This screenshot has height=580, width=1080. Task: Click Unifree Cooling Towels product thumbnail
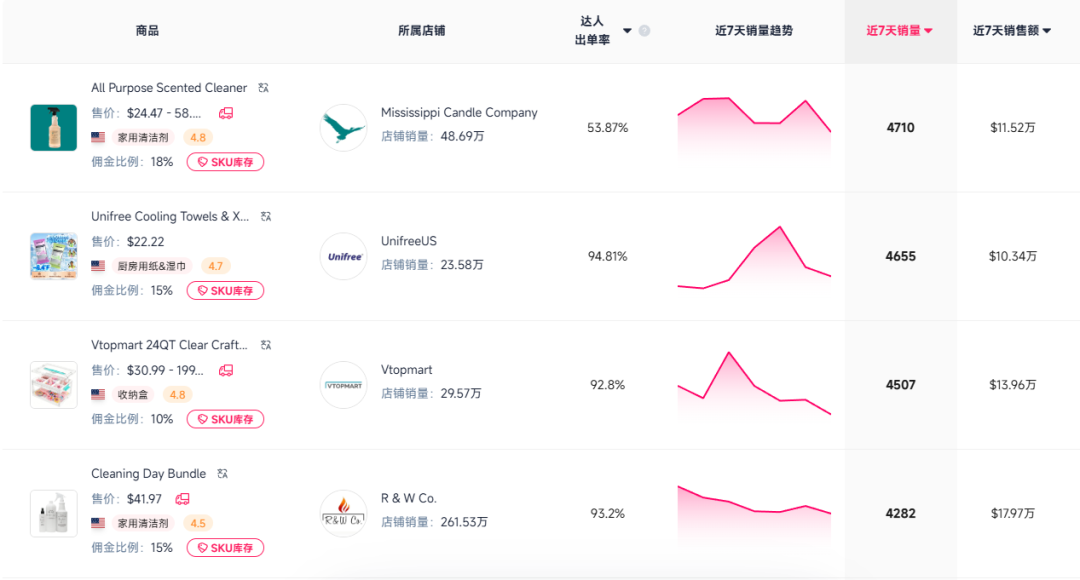click(54, 256)
